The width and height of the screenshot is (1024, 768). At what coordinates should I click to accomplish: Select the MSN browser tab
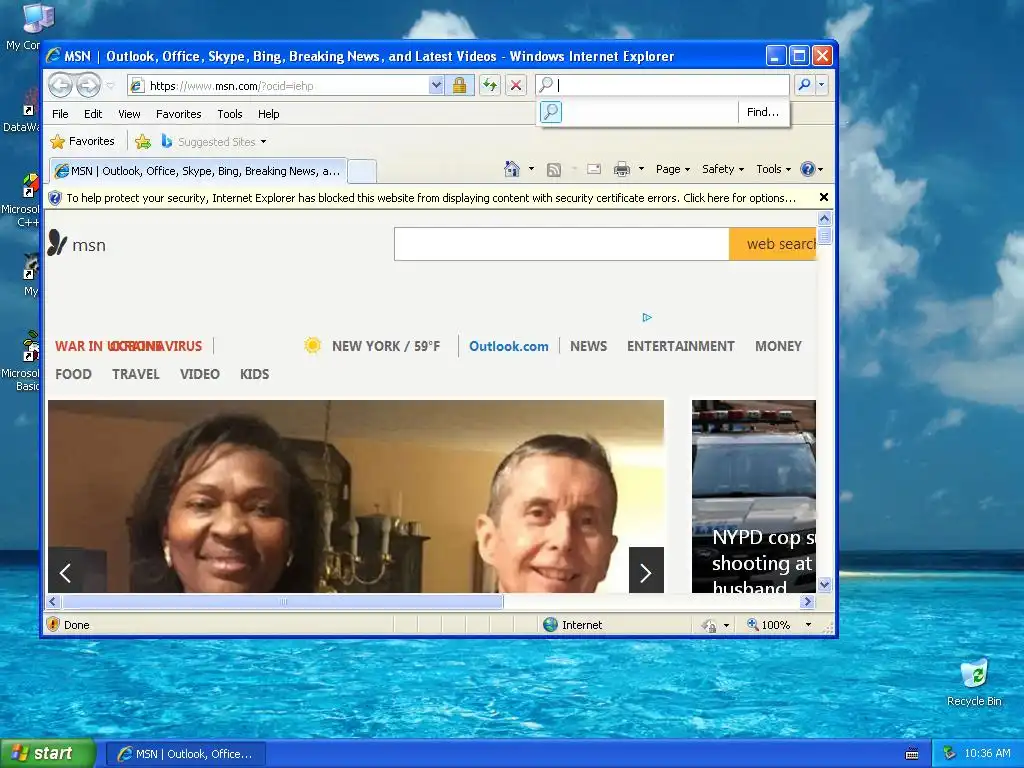[x=198, y=171]
